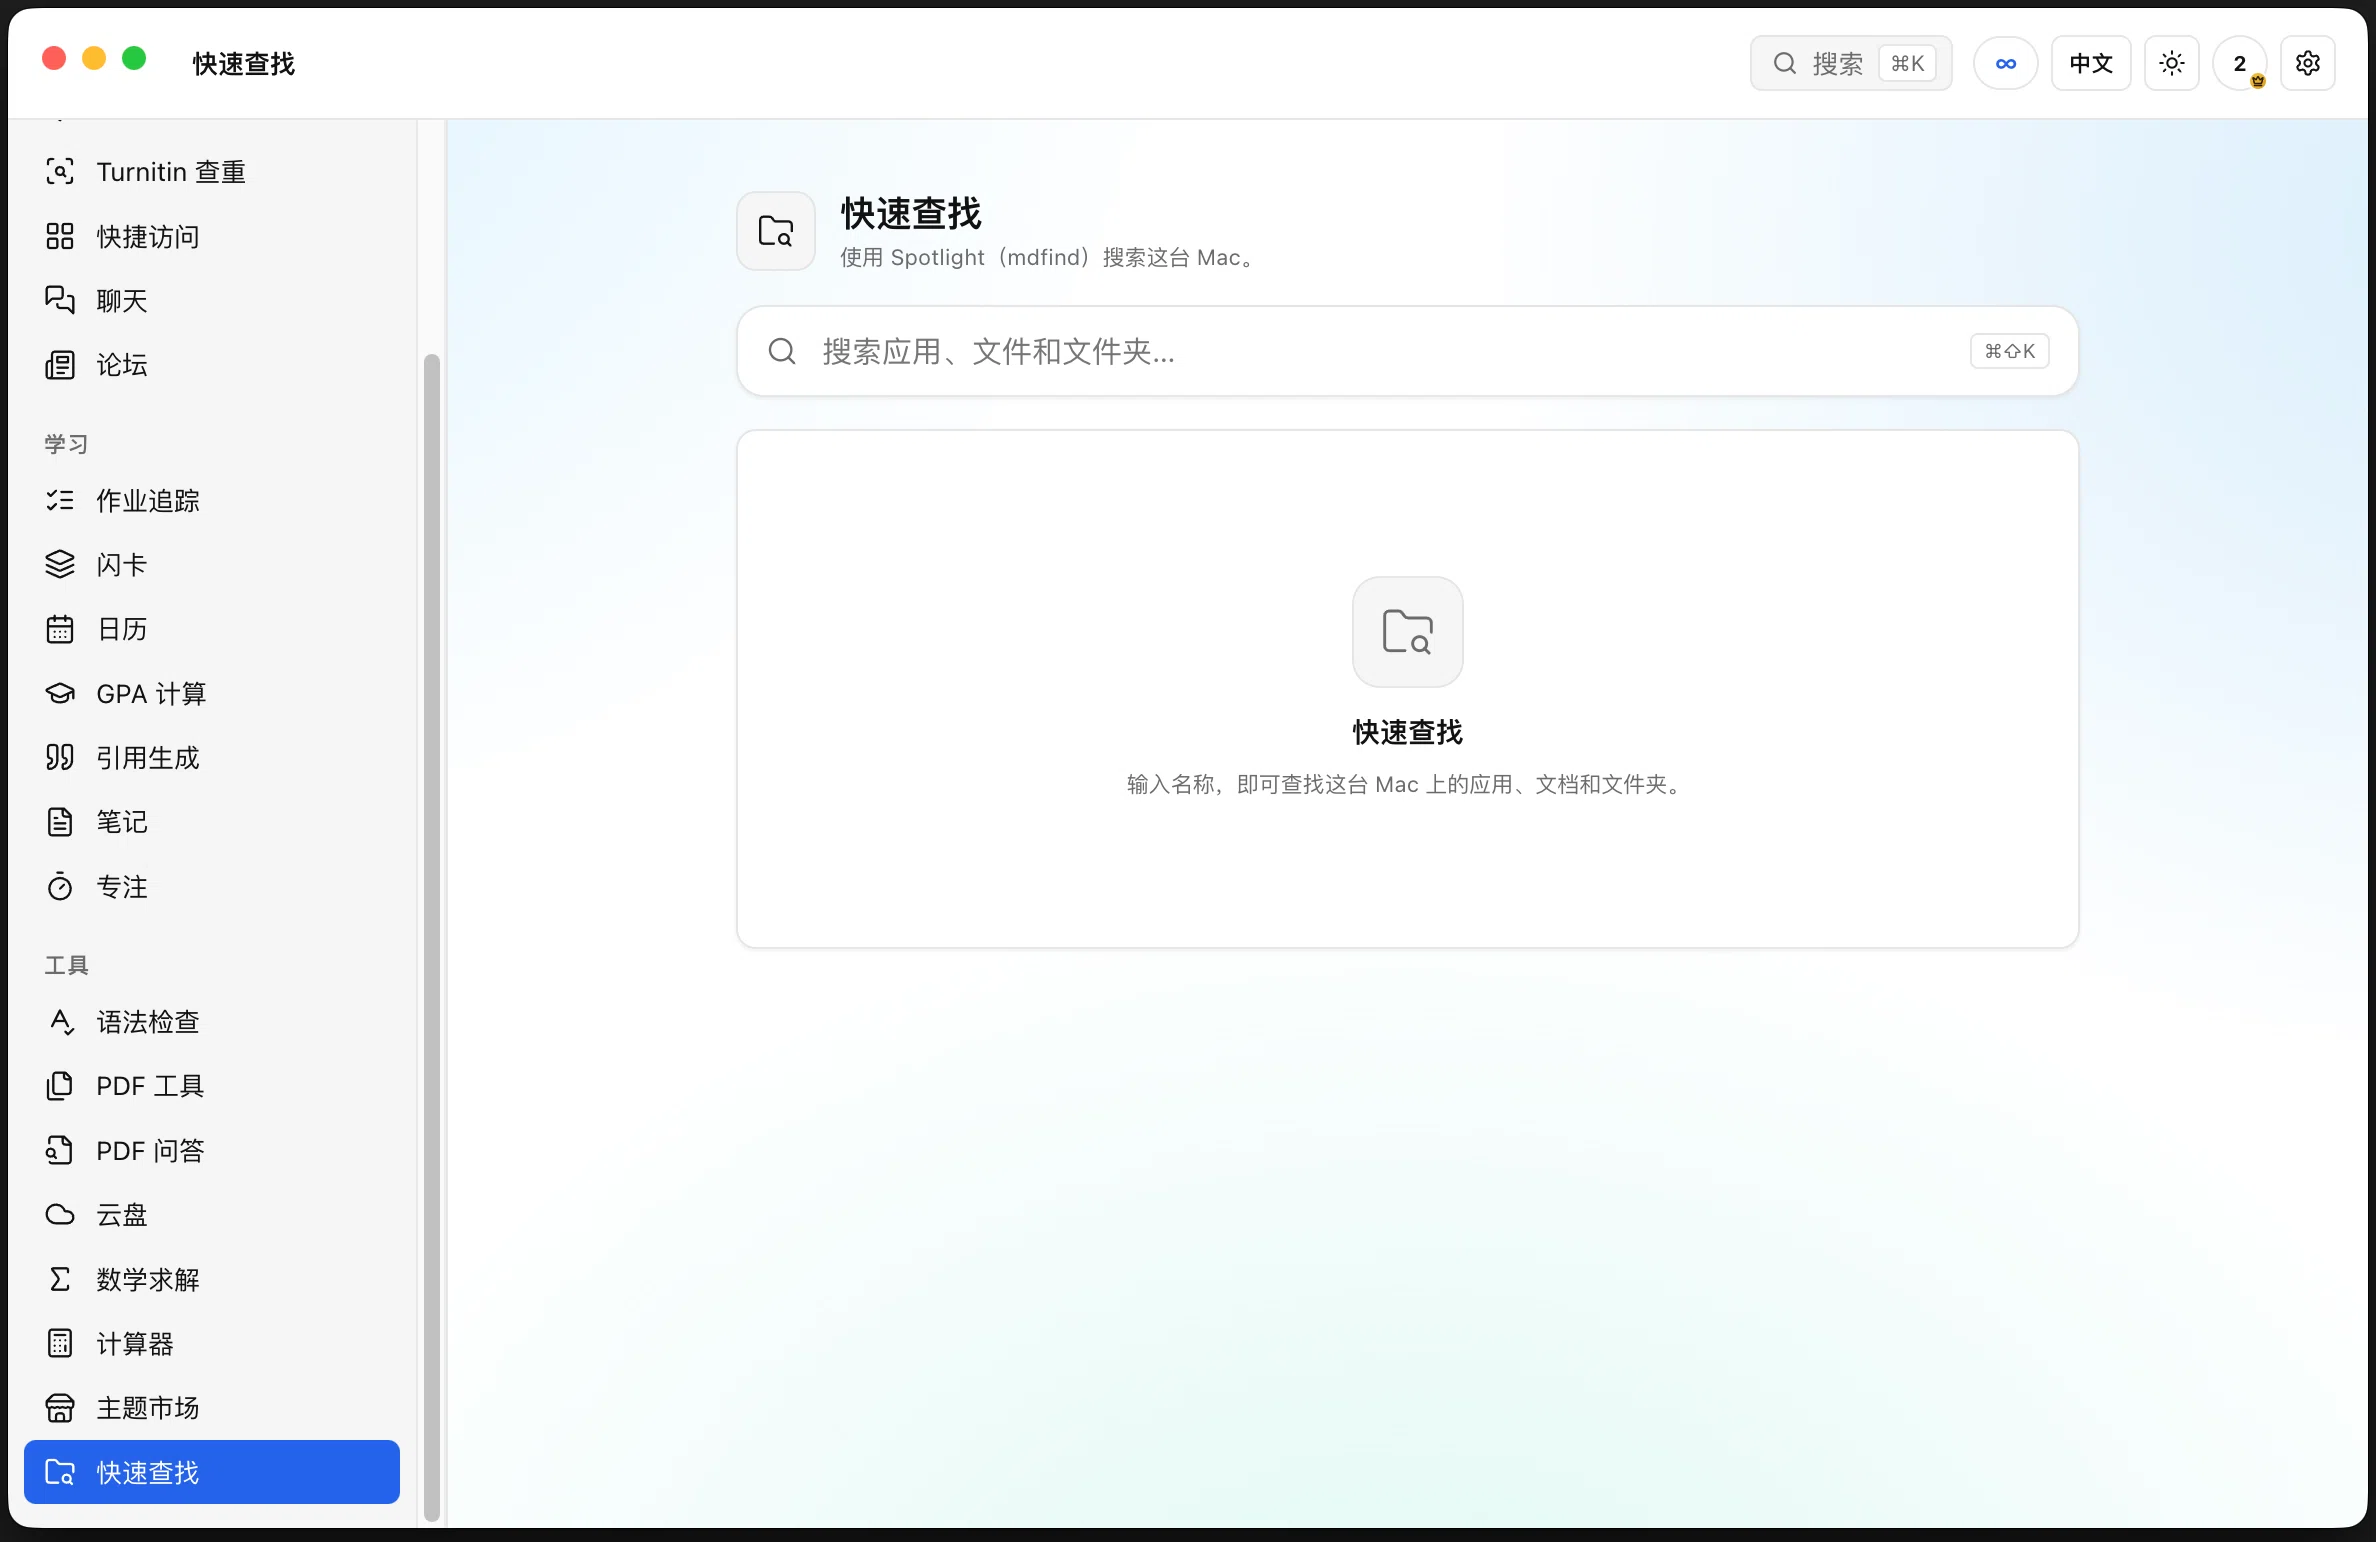Screen dimensions: 2376x1542
Task: Open 主题市场 theme store
Action: coord(211,1408)
